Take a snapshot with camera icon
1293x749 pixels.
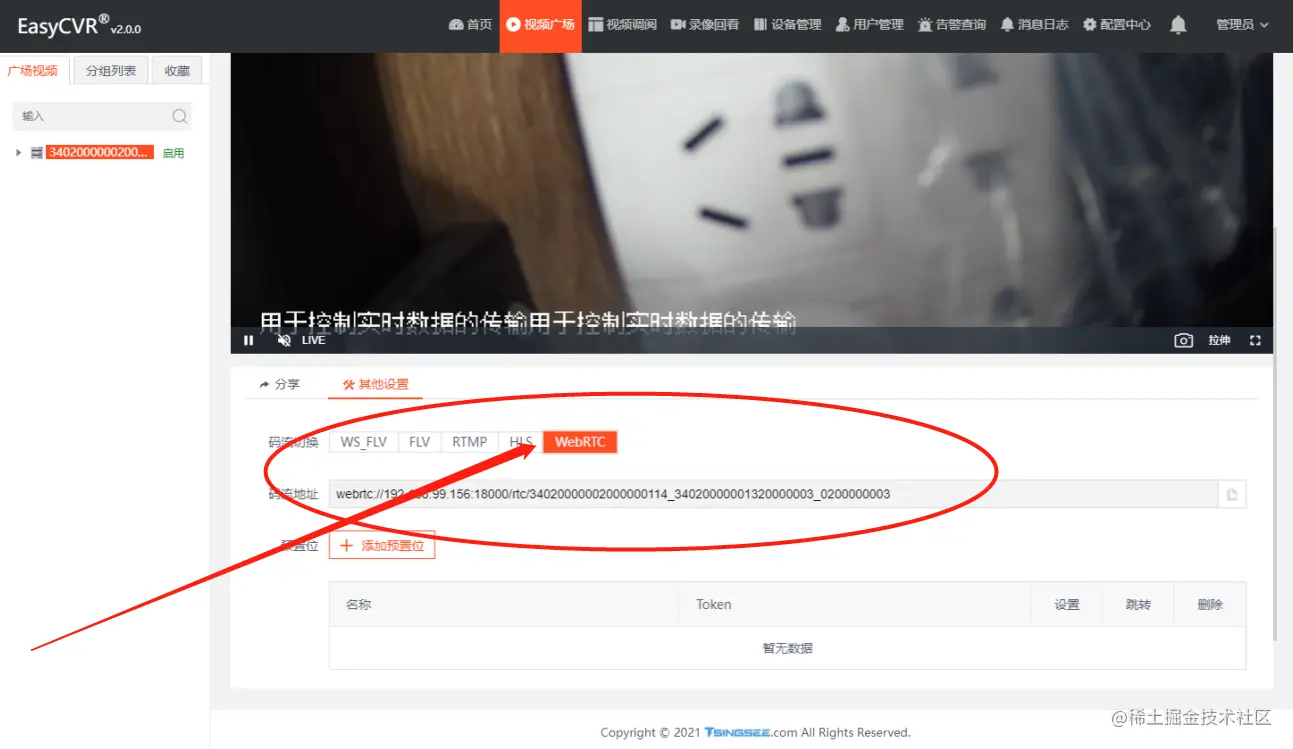pos(1183,340)
